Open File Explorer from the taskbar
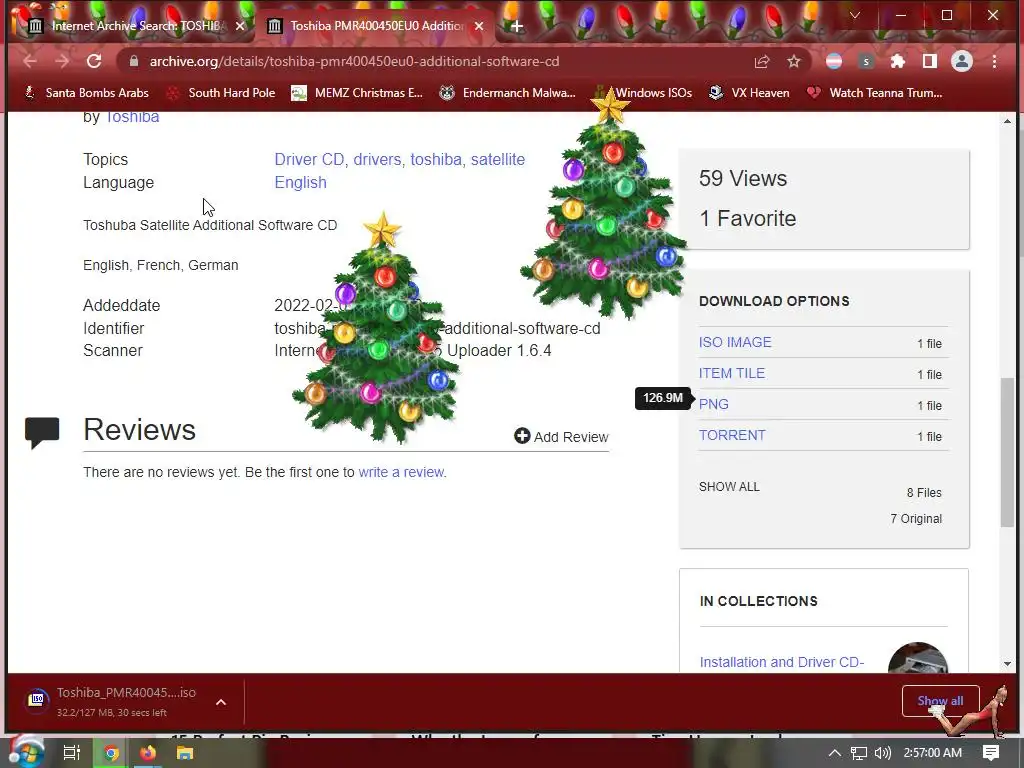The height and width of the screenshot is (768, 1024). 185,753
